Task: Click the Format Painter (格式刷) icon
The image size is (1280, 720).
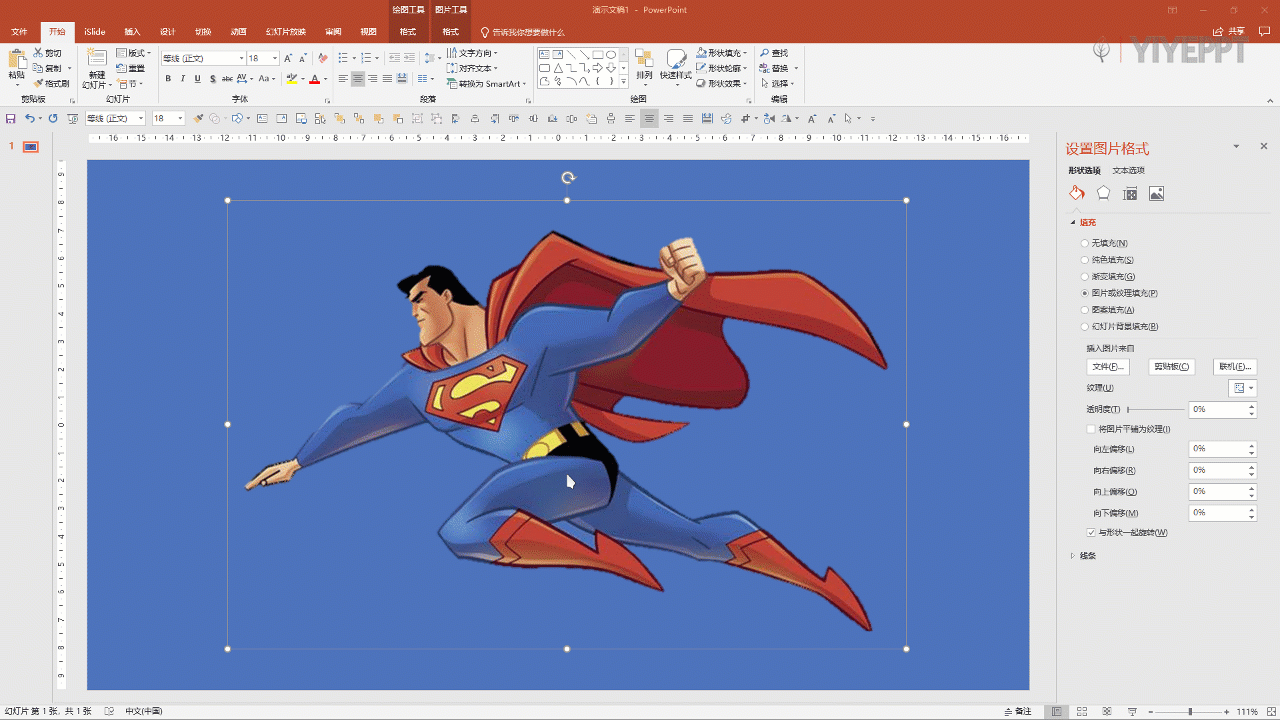Action: [x=39, y=84]
